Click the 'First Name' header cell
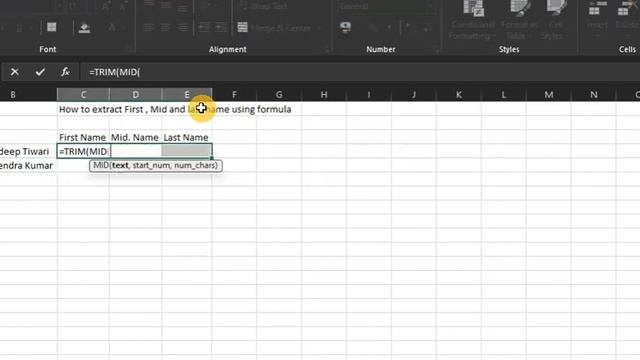The height and width of the screenshot is (360, 640). tap(83, 138)
